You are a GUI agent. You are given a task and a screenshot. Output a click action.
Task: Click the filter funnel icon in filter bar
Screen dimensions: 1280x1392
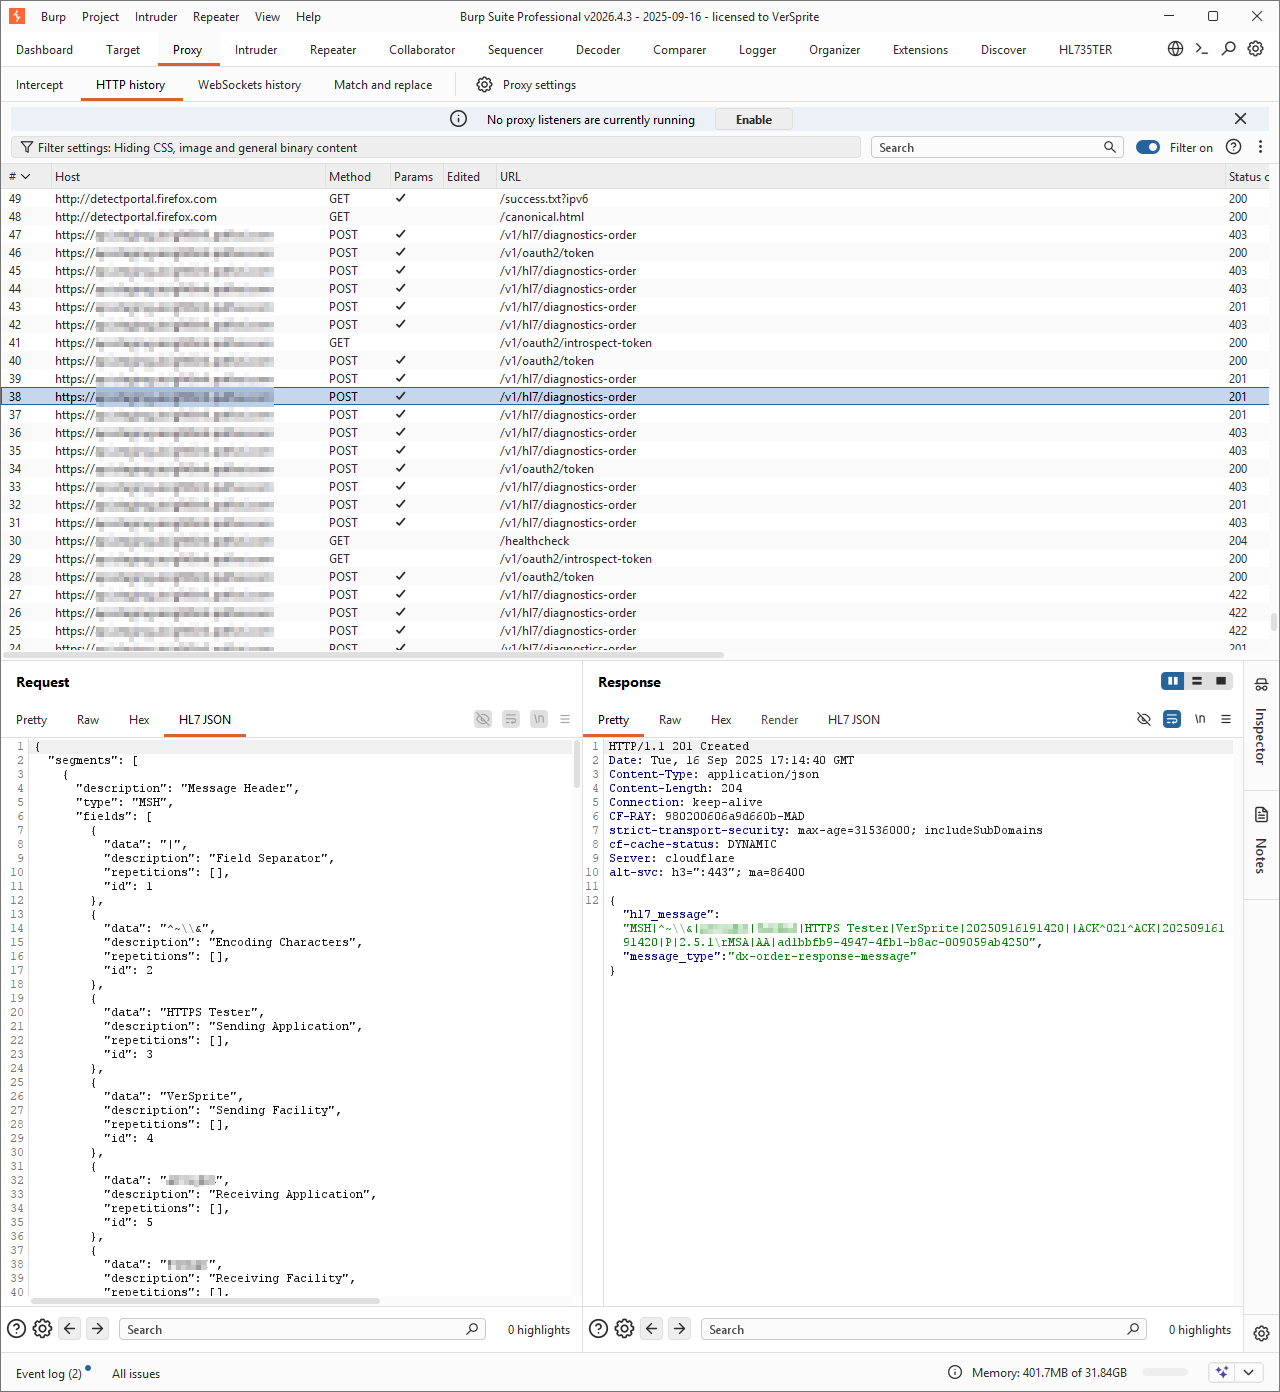click(x=27, y=147)
